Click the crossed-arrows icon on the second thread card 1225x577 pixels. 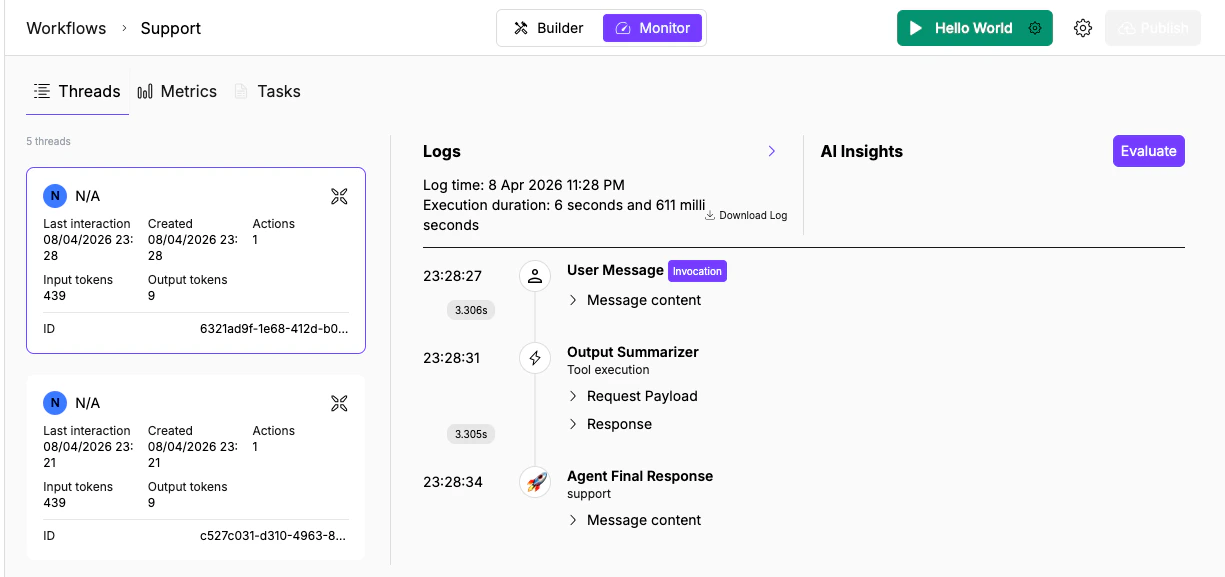click(339, 403)
